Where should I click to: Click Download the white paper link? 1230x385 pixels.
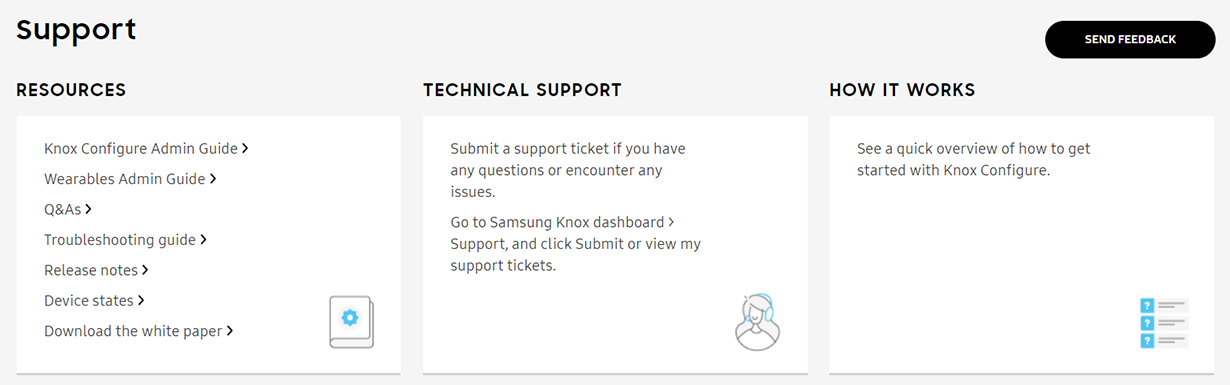coord(138,330)
